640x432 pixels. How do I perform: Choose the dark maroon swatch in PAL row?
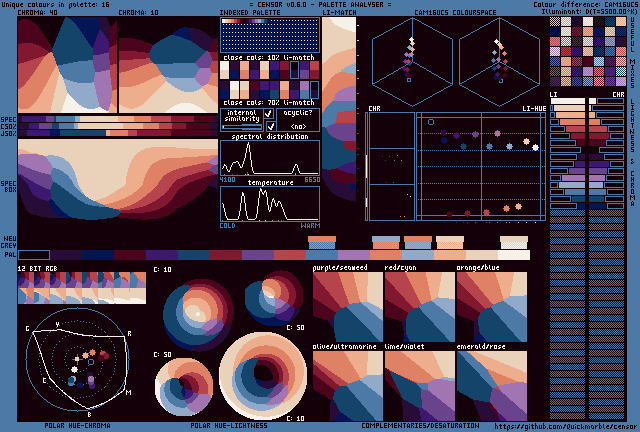point(130,255)
